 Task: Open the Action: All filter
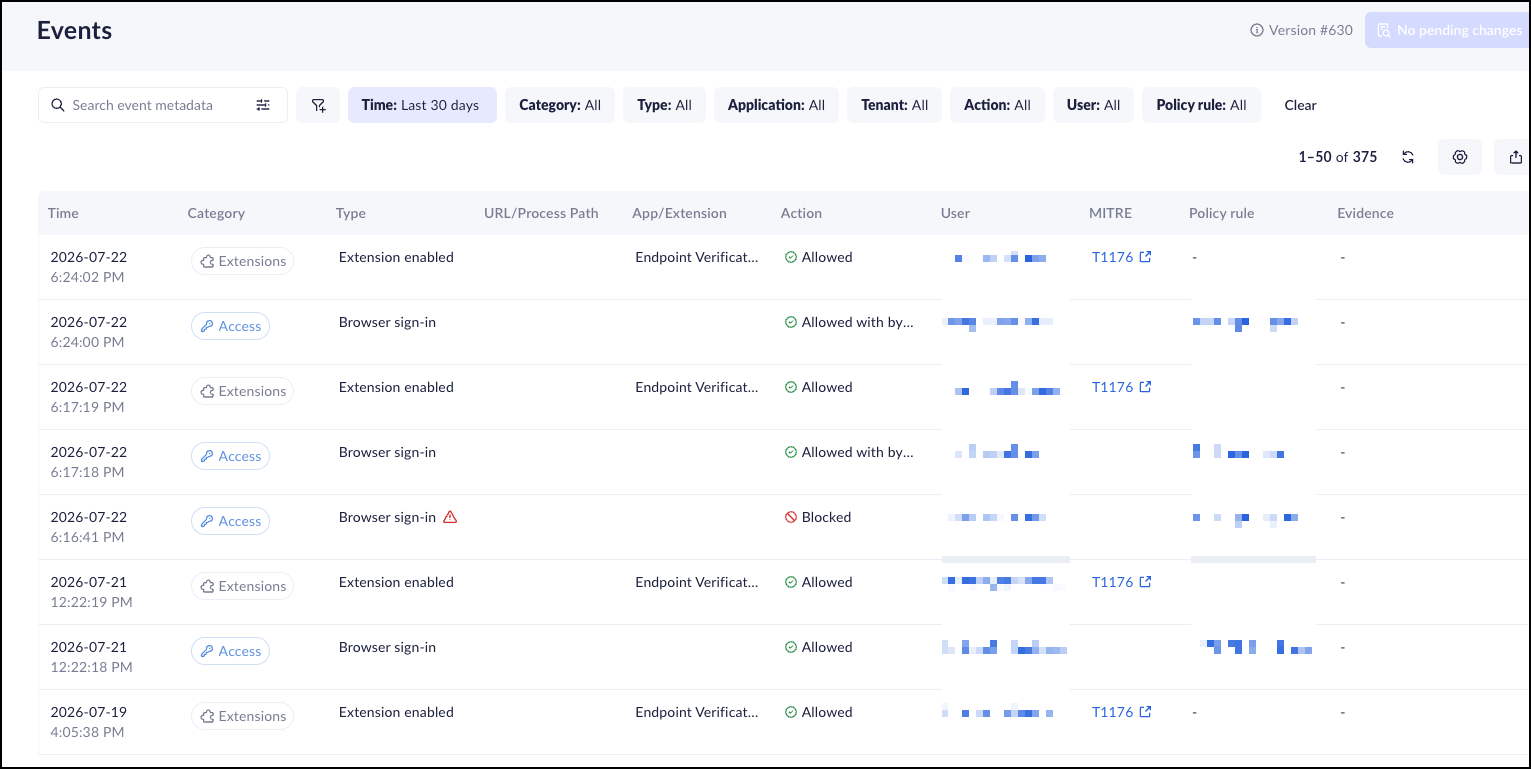click(997, 105)
